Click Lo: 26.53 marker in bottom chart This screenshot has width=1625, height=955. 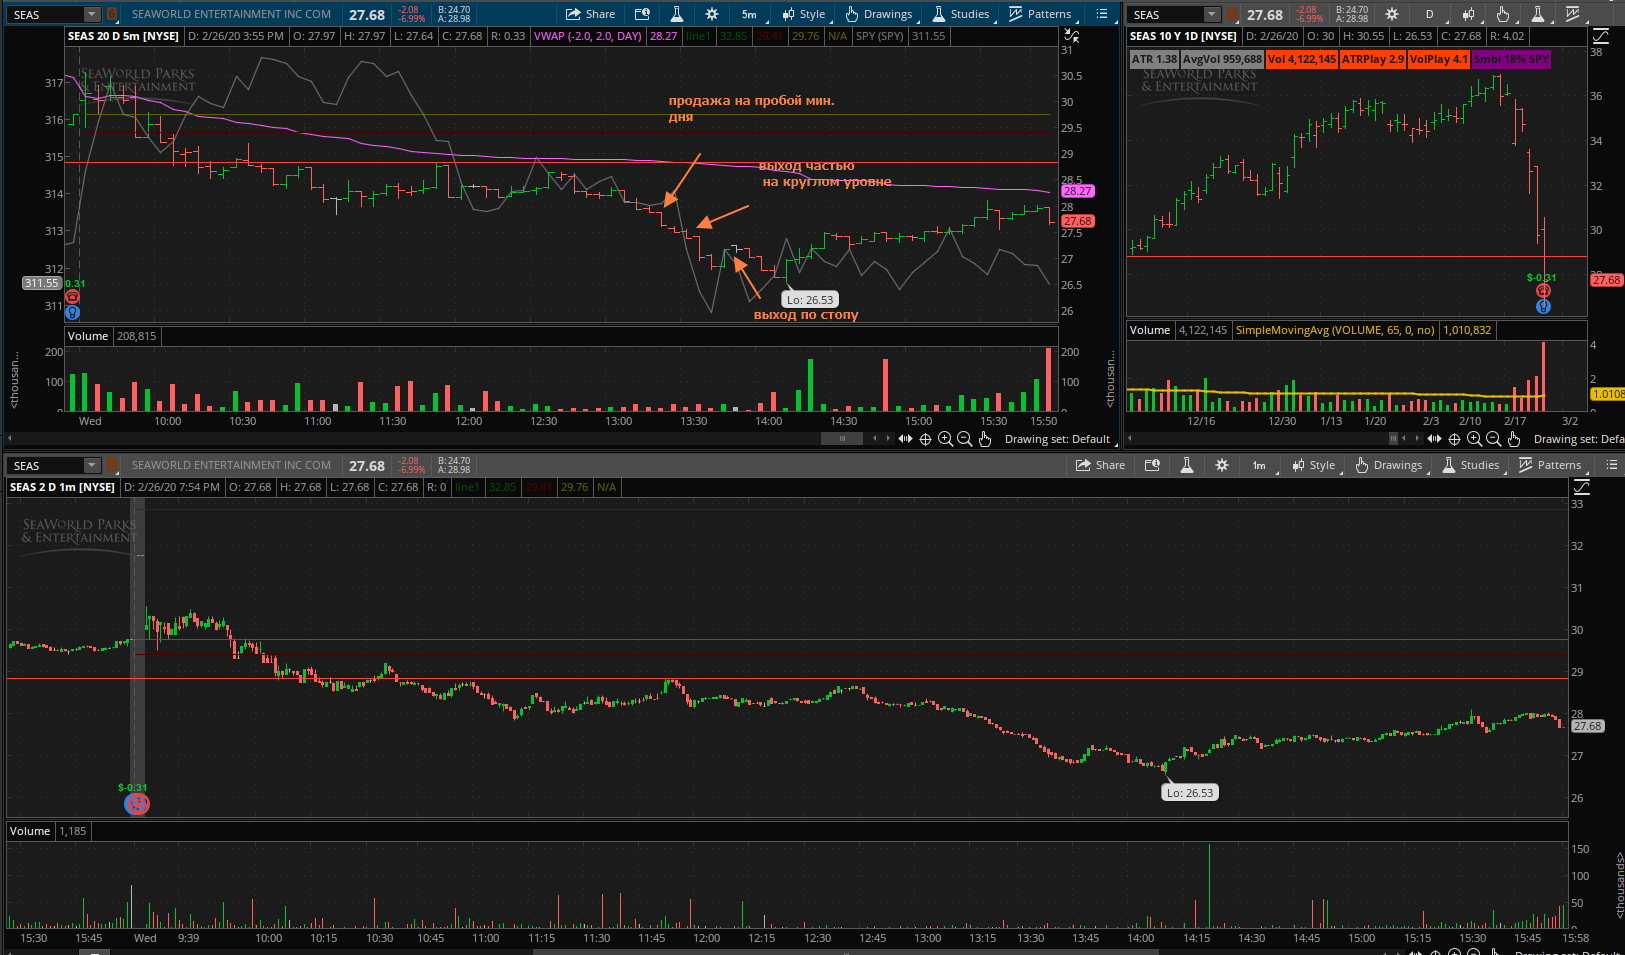coord(1190,793)
